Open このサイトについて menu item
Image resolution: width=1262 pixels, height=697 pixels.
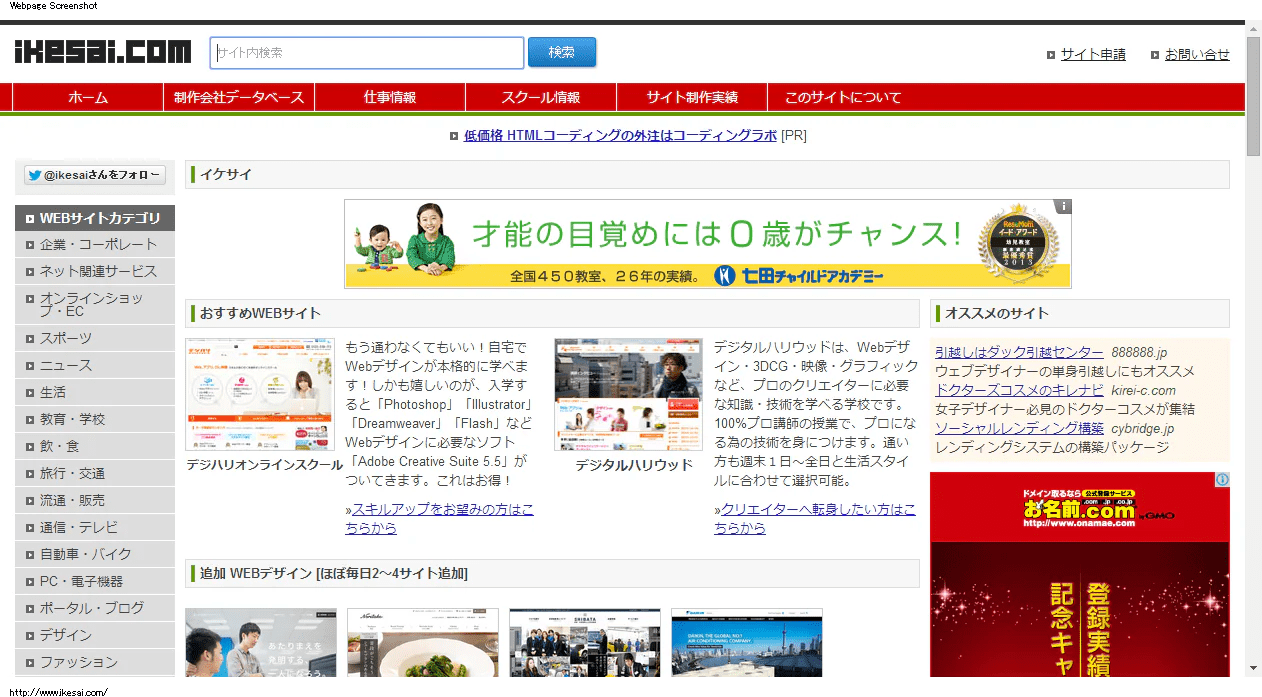coord(843,97)
